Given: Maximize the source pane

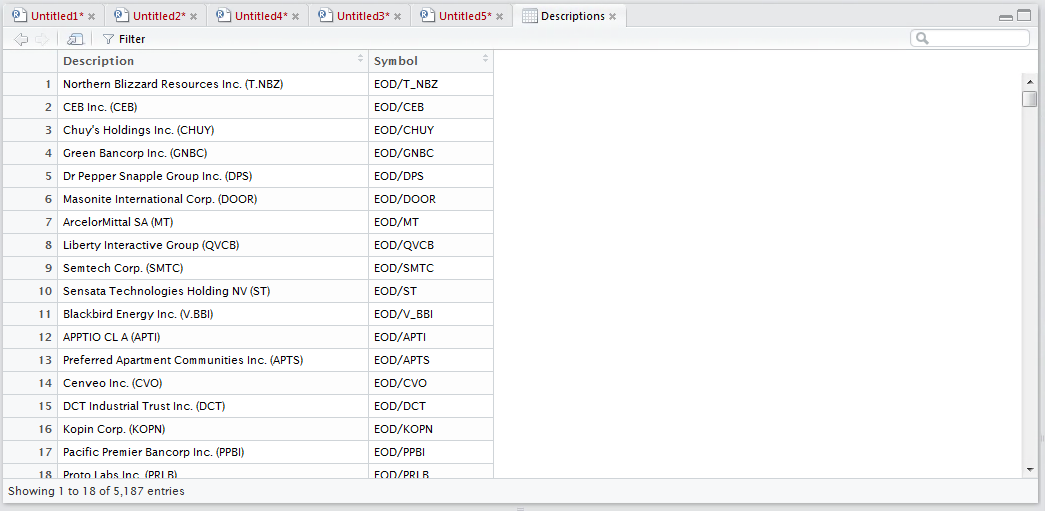Looking at the screenshot, I should (x=1024, y=16).
